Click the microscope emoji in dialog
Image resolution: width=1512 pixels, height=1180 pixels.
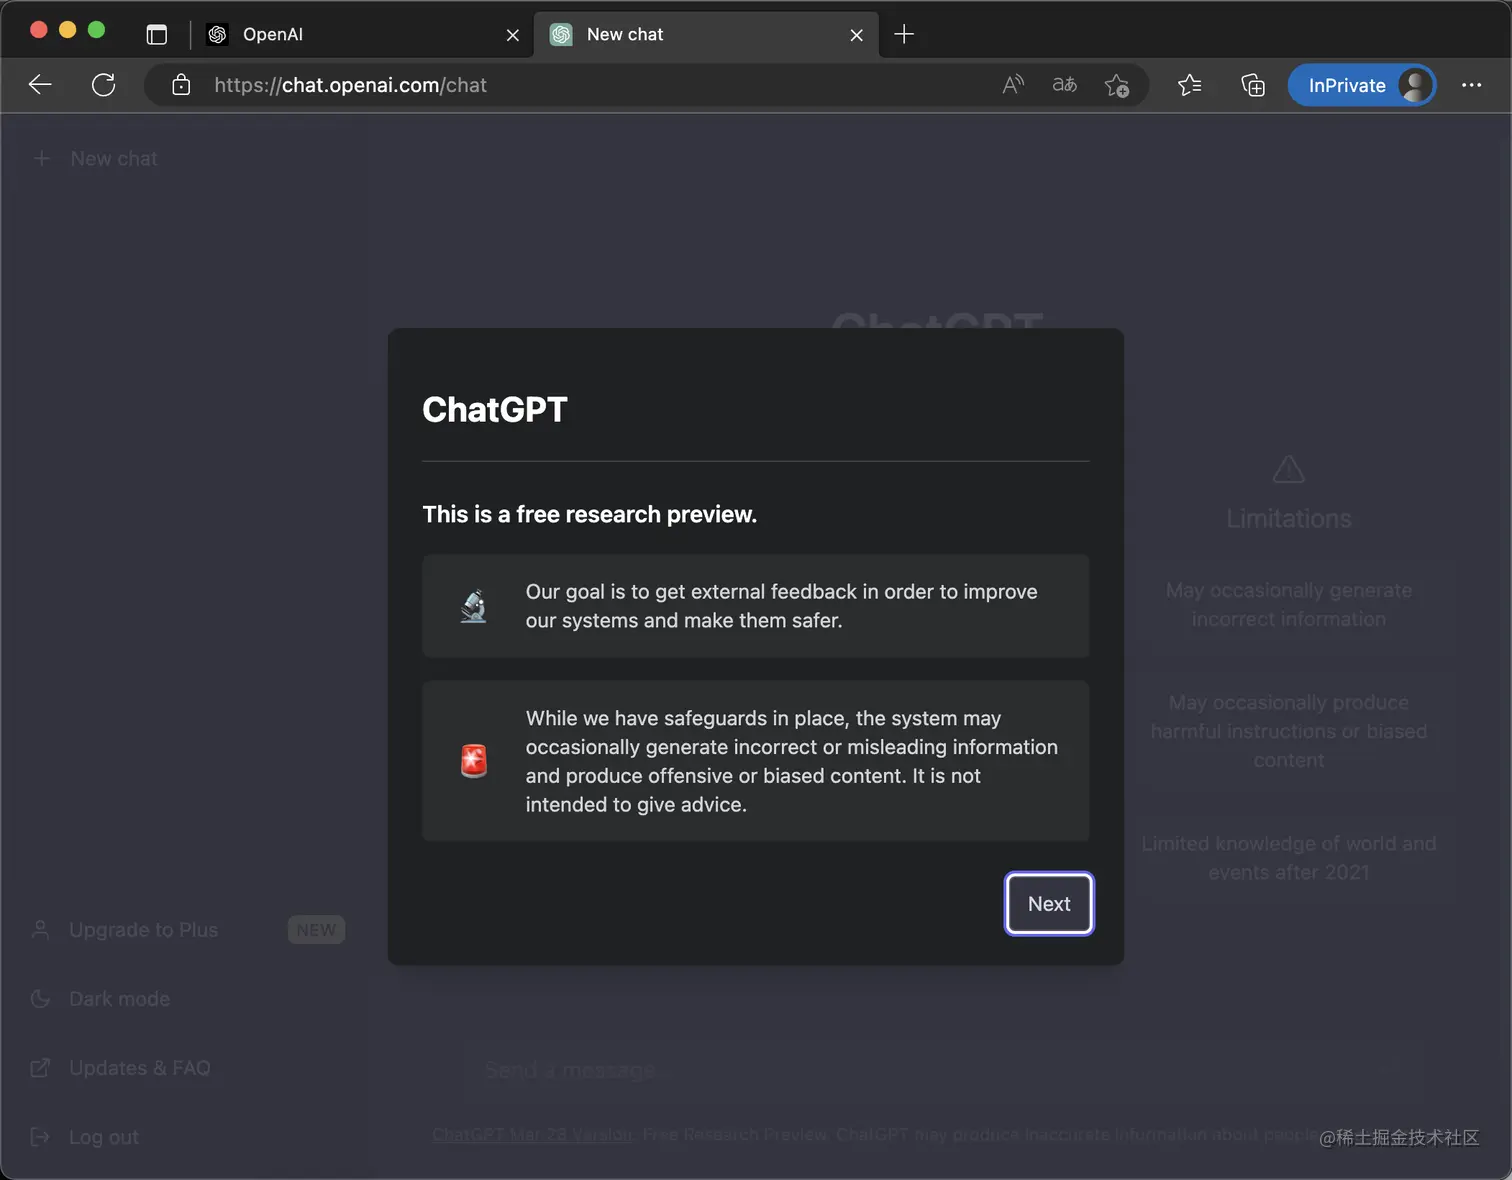click(474, 606)
